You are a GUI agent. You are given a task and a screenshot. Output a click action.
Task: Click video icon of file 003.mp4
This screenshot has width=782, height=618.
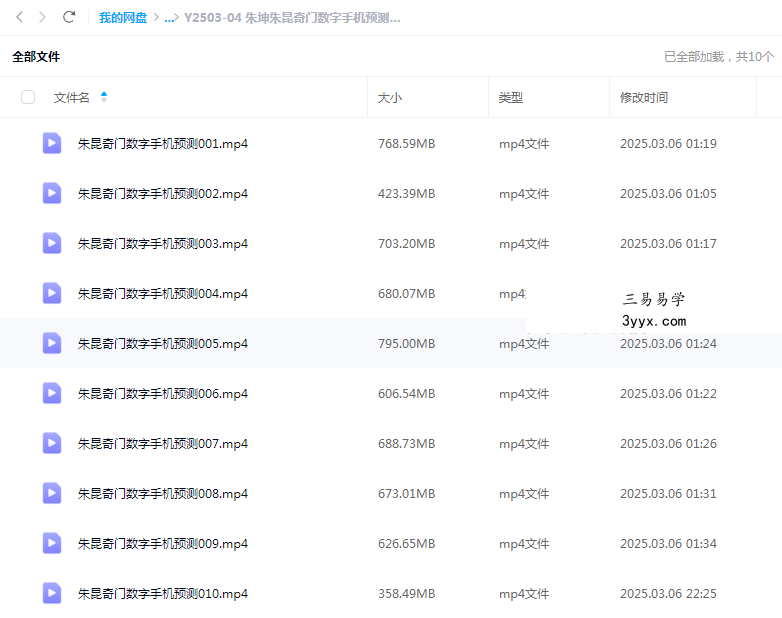click(x=52, y=243)
